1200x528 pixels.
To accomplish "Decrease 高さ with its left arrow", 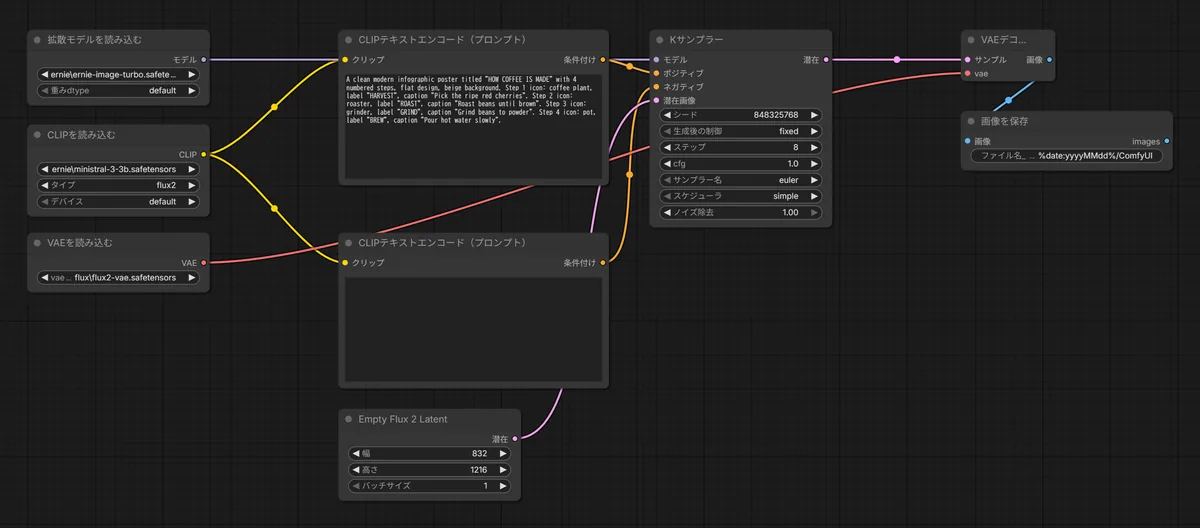I will click(x=355, y=470).
